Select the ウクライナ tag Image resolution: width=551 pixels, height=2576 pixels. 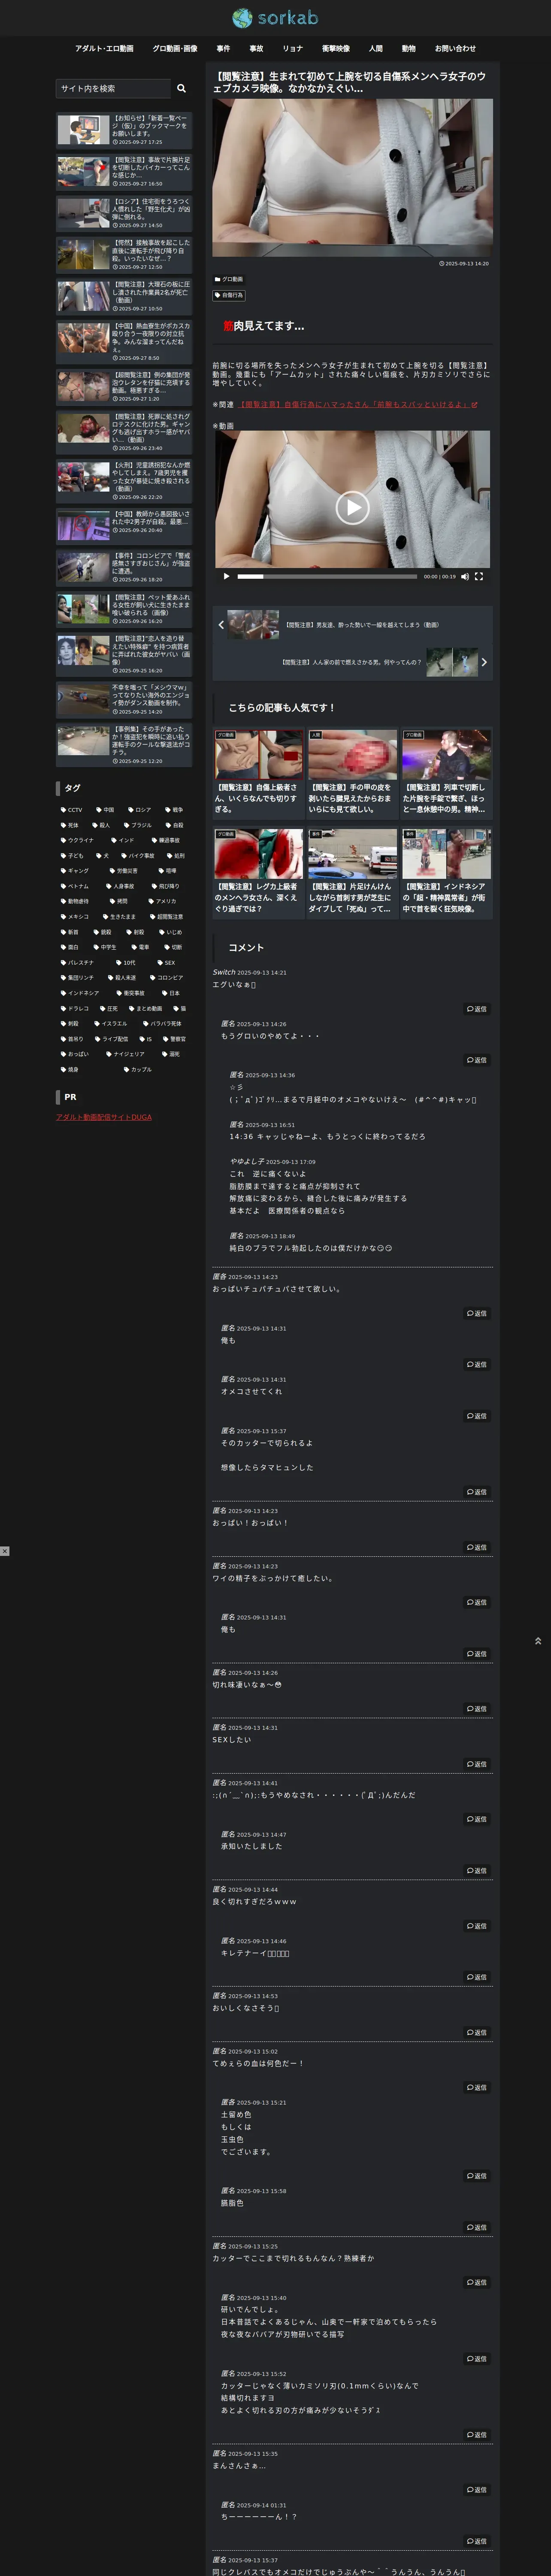76,840
